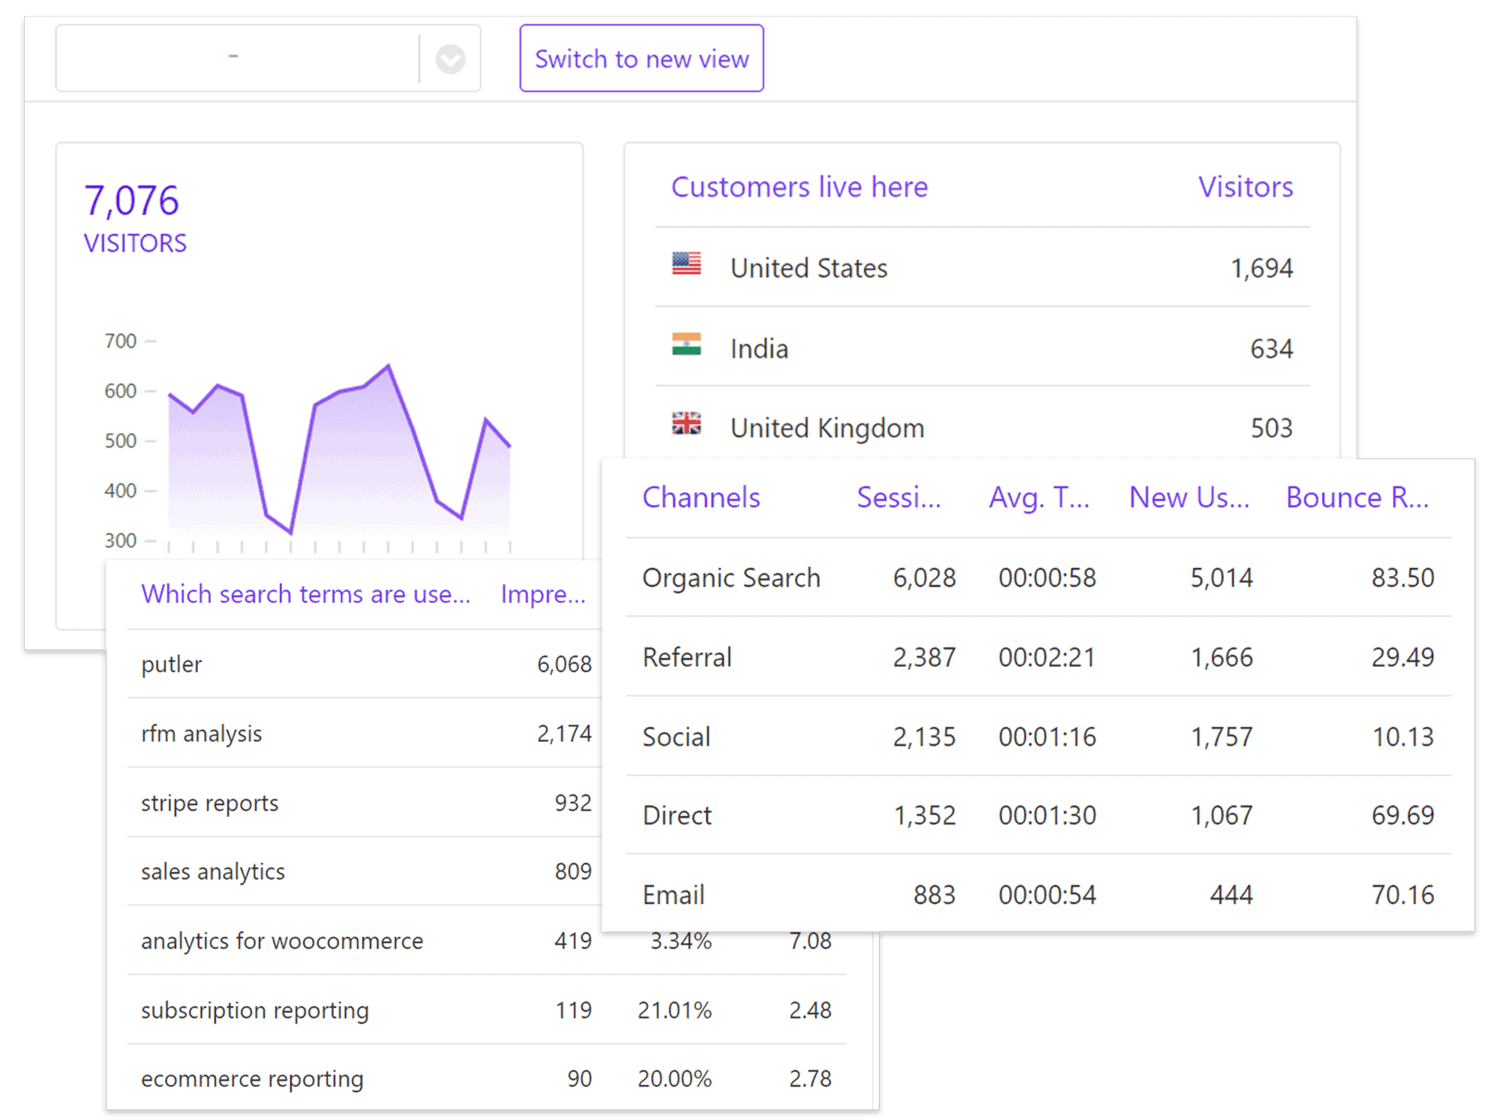Sort by the Impressions column header
Image resolution: width=1500 pixels, height=1120 pixels.
click(542, 595)
